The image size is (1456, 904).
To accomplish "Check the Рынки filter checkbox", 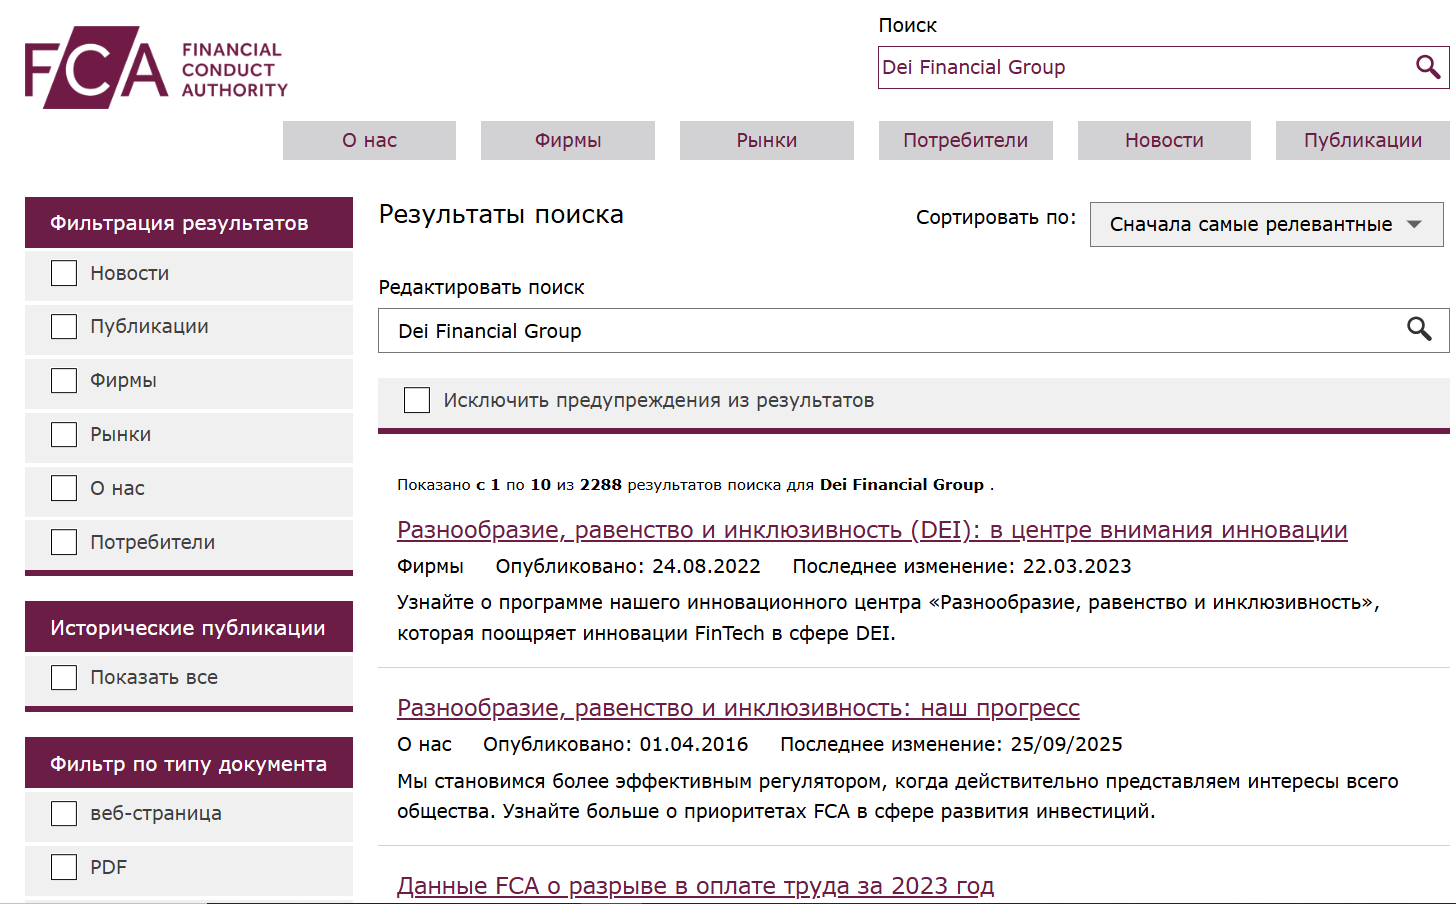I will [x=64, y=434].
